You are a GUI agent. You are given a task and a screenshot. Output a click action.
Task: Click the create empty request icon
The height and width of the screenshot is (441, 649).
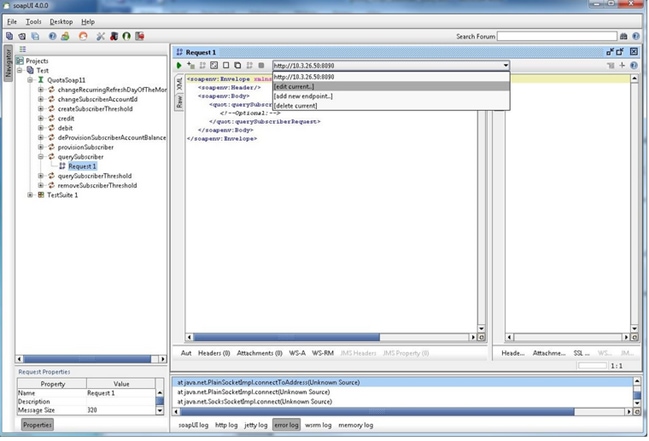[x=226, y=65]
